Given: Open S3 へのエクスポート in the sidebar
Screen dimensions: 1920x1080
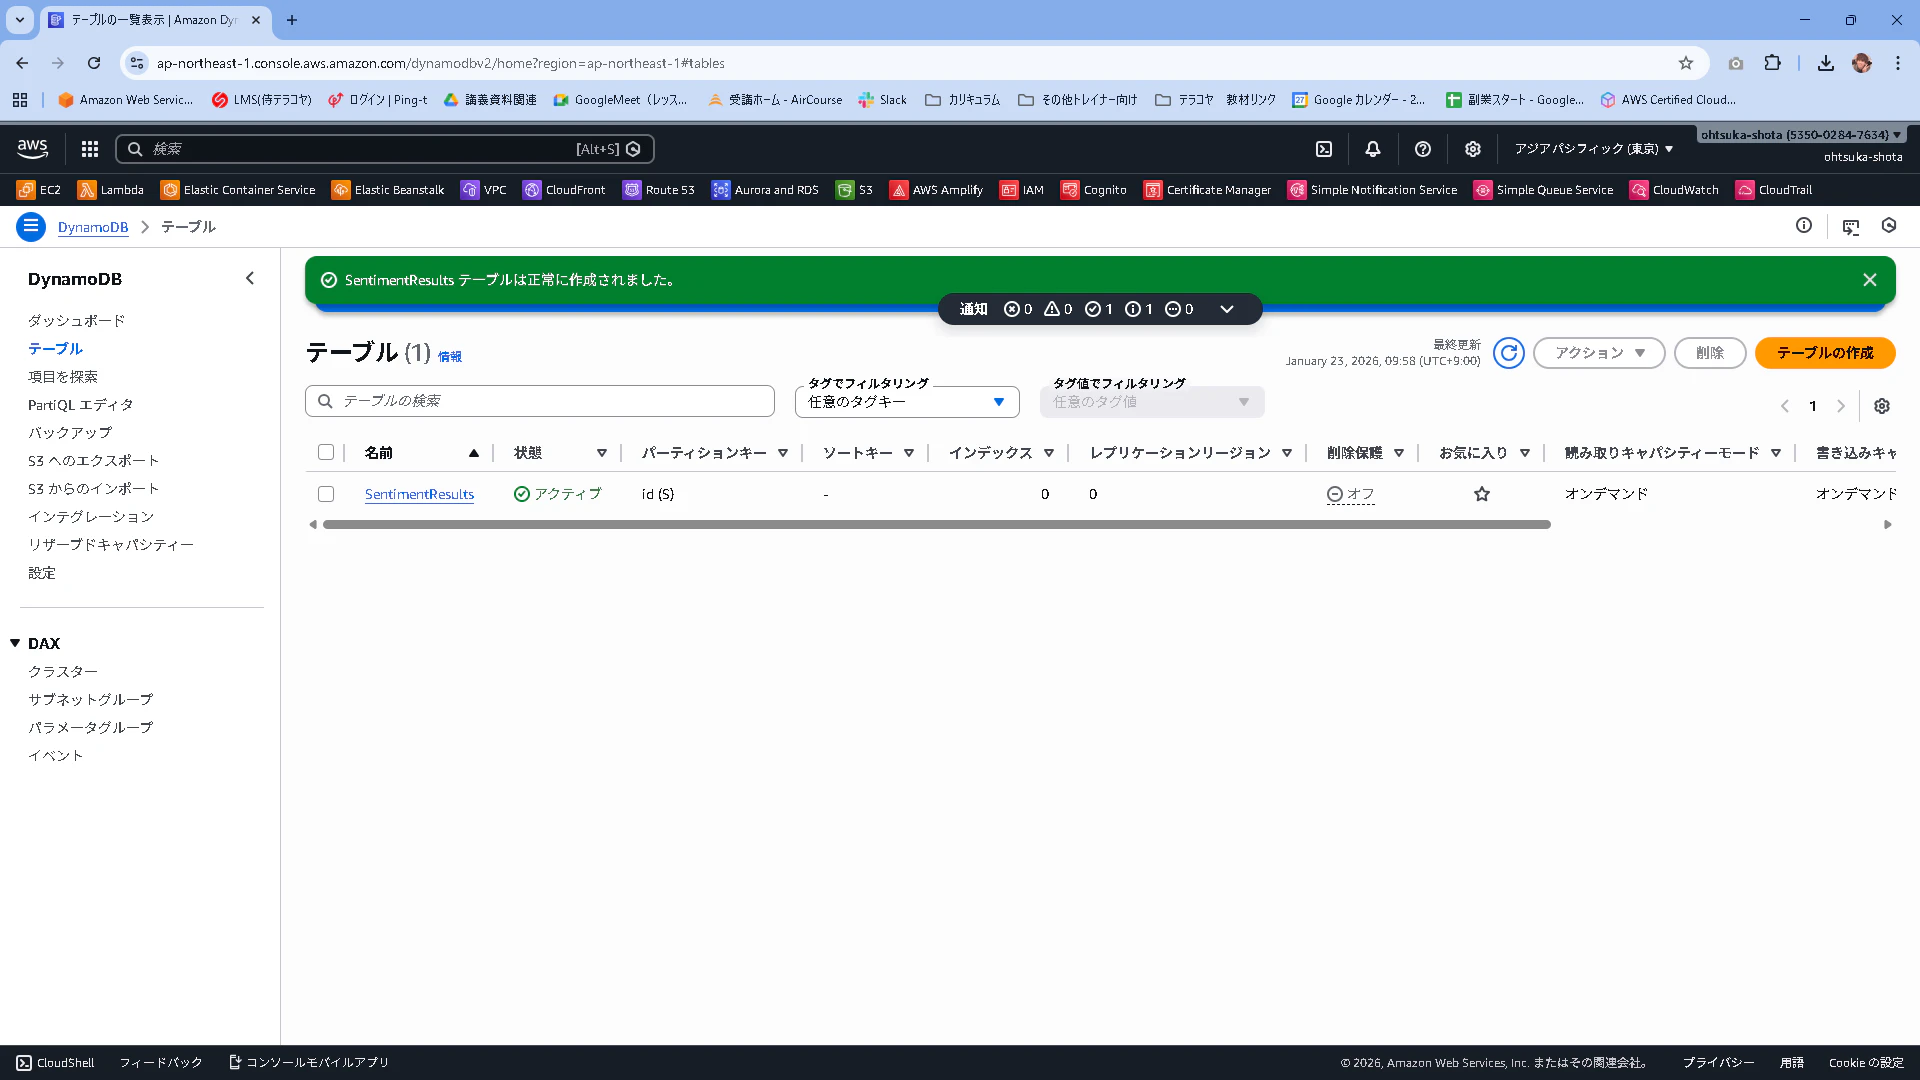Looking at the screenshot, I should coord(94,461).
